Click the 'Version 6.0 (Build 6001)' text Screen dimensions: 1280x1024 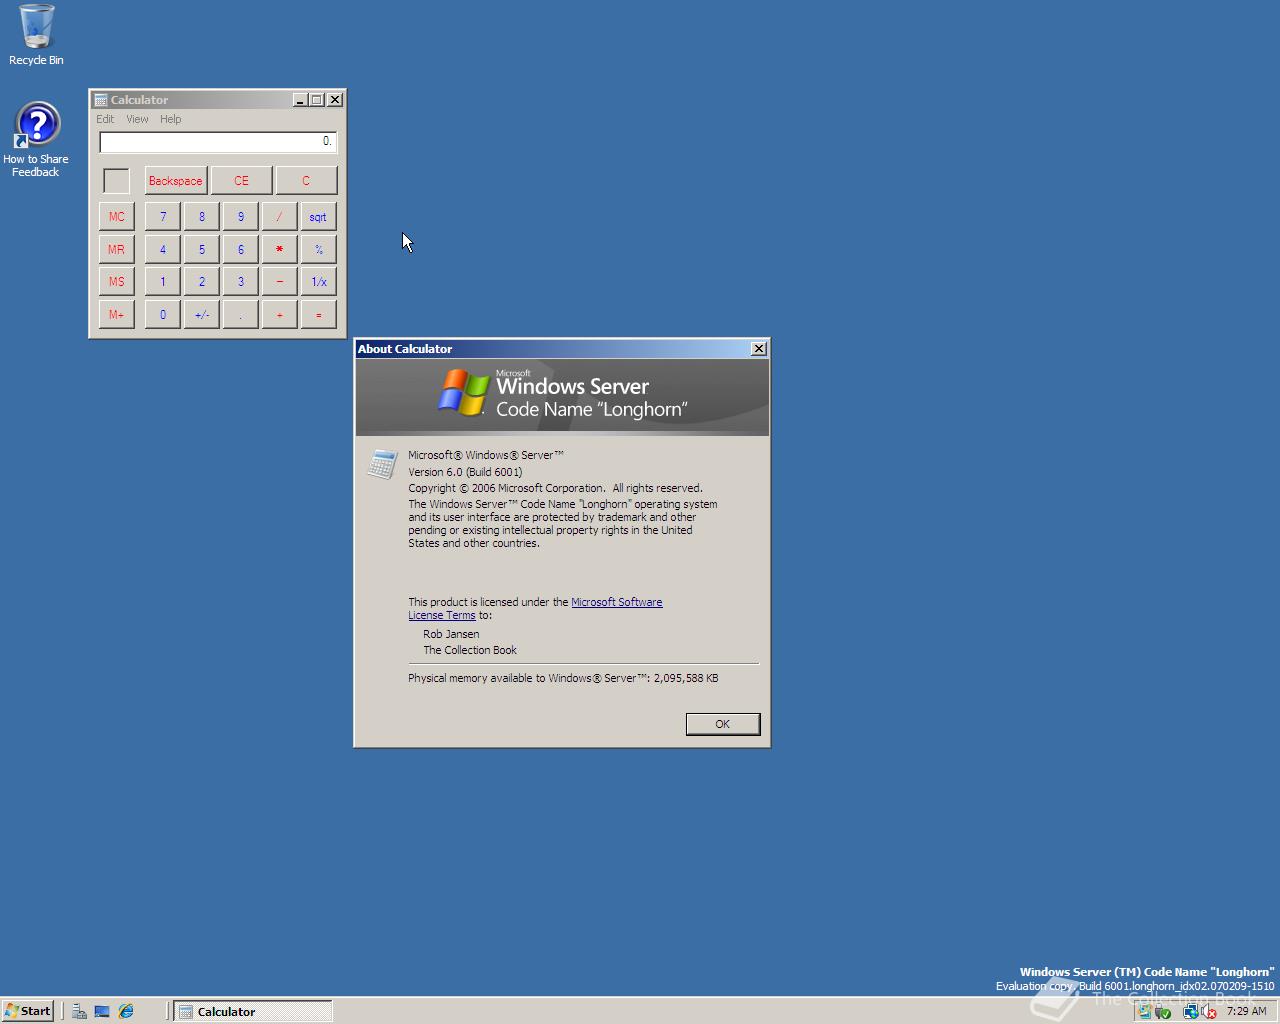pos(465,472)
